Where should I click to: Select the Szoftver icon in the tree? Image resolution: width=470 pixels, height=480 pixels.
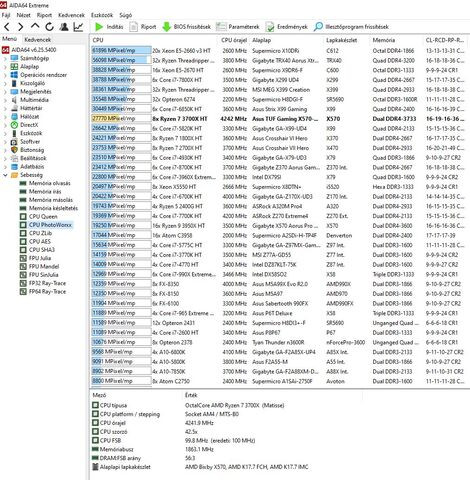[14, 142]
